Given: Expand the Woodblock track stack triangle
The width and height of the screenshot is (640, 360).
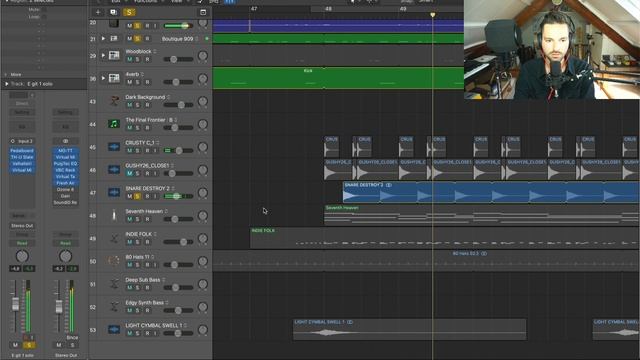Looking at the screenshot, I should click(103, 55).
